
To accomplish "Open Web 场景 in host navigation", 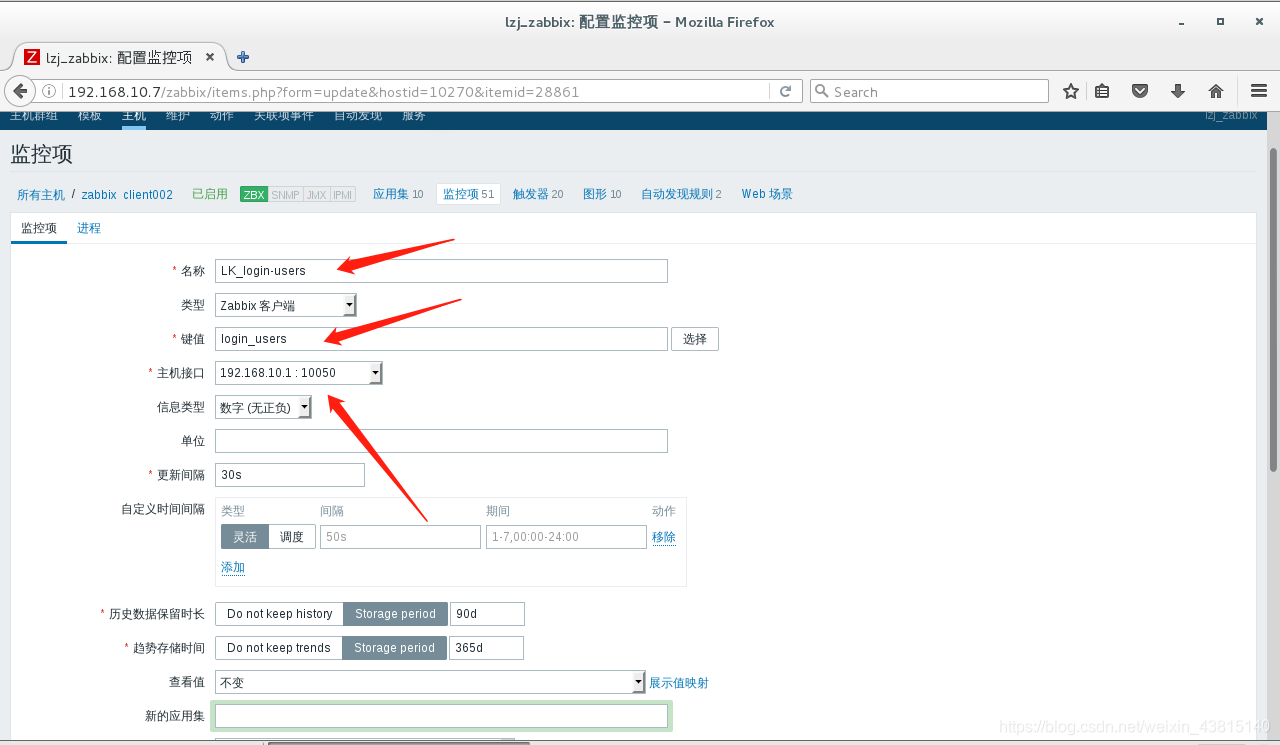I will pyautogui.click(x=767, y=194).
